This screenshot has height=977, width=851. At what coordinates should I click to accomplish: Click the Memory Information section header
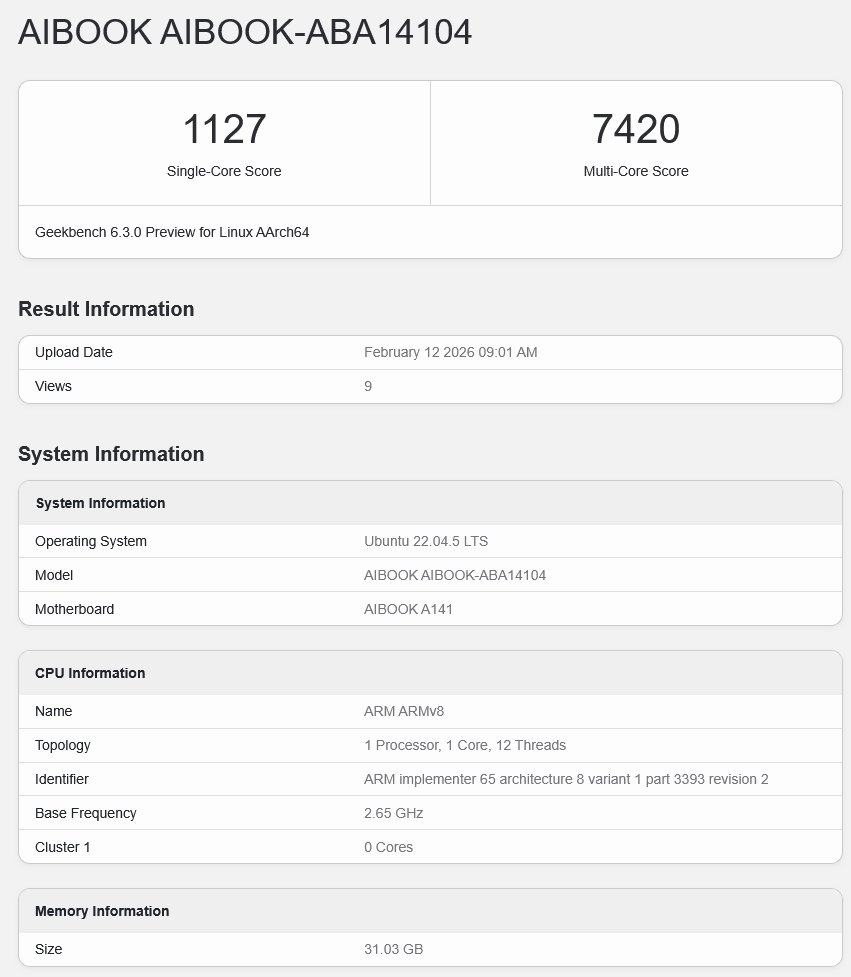(101, 911)
